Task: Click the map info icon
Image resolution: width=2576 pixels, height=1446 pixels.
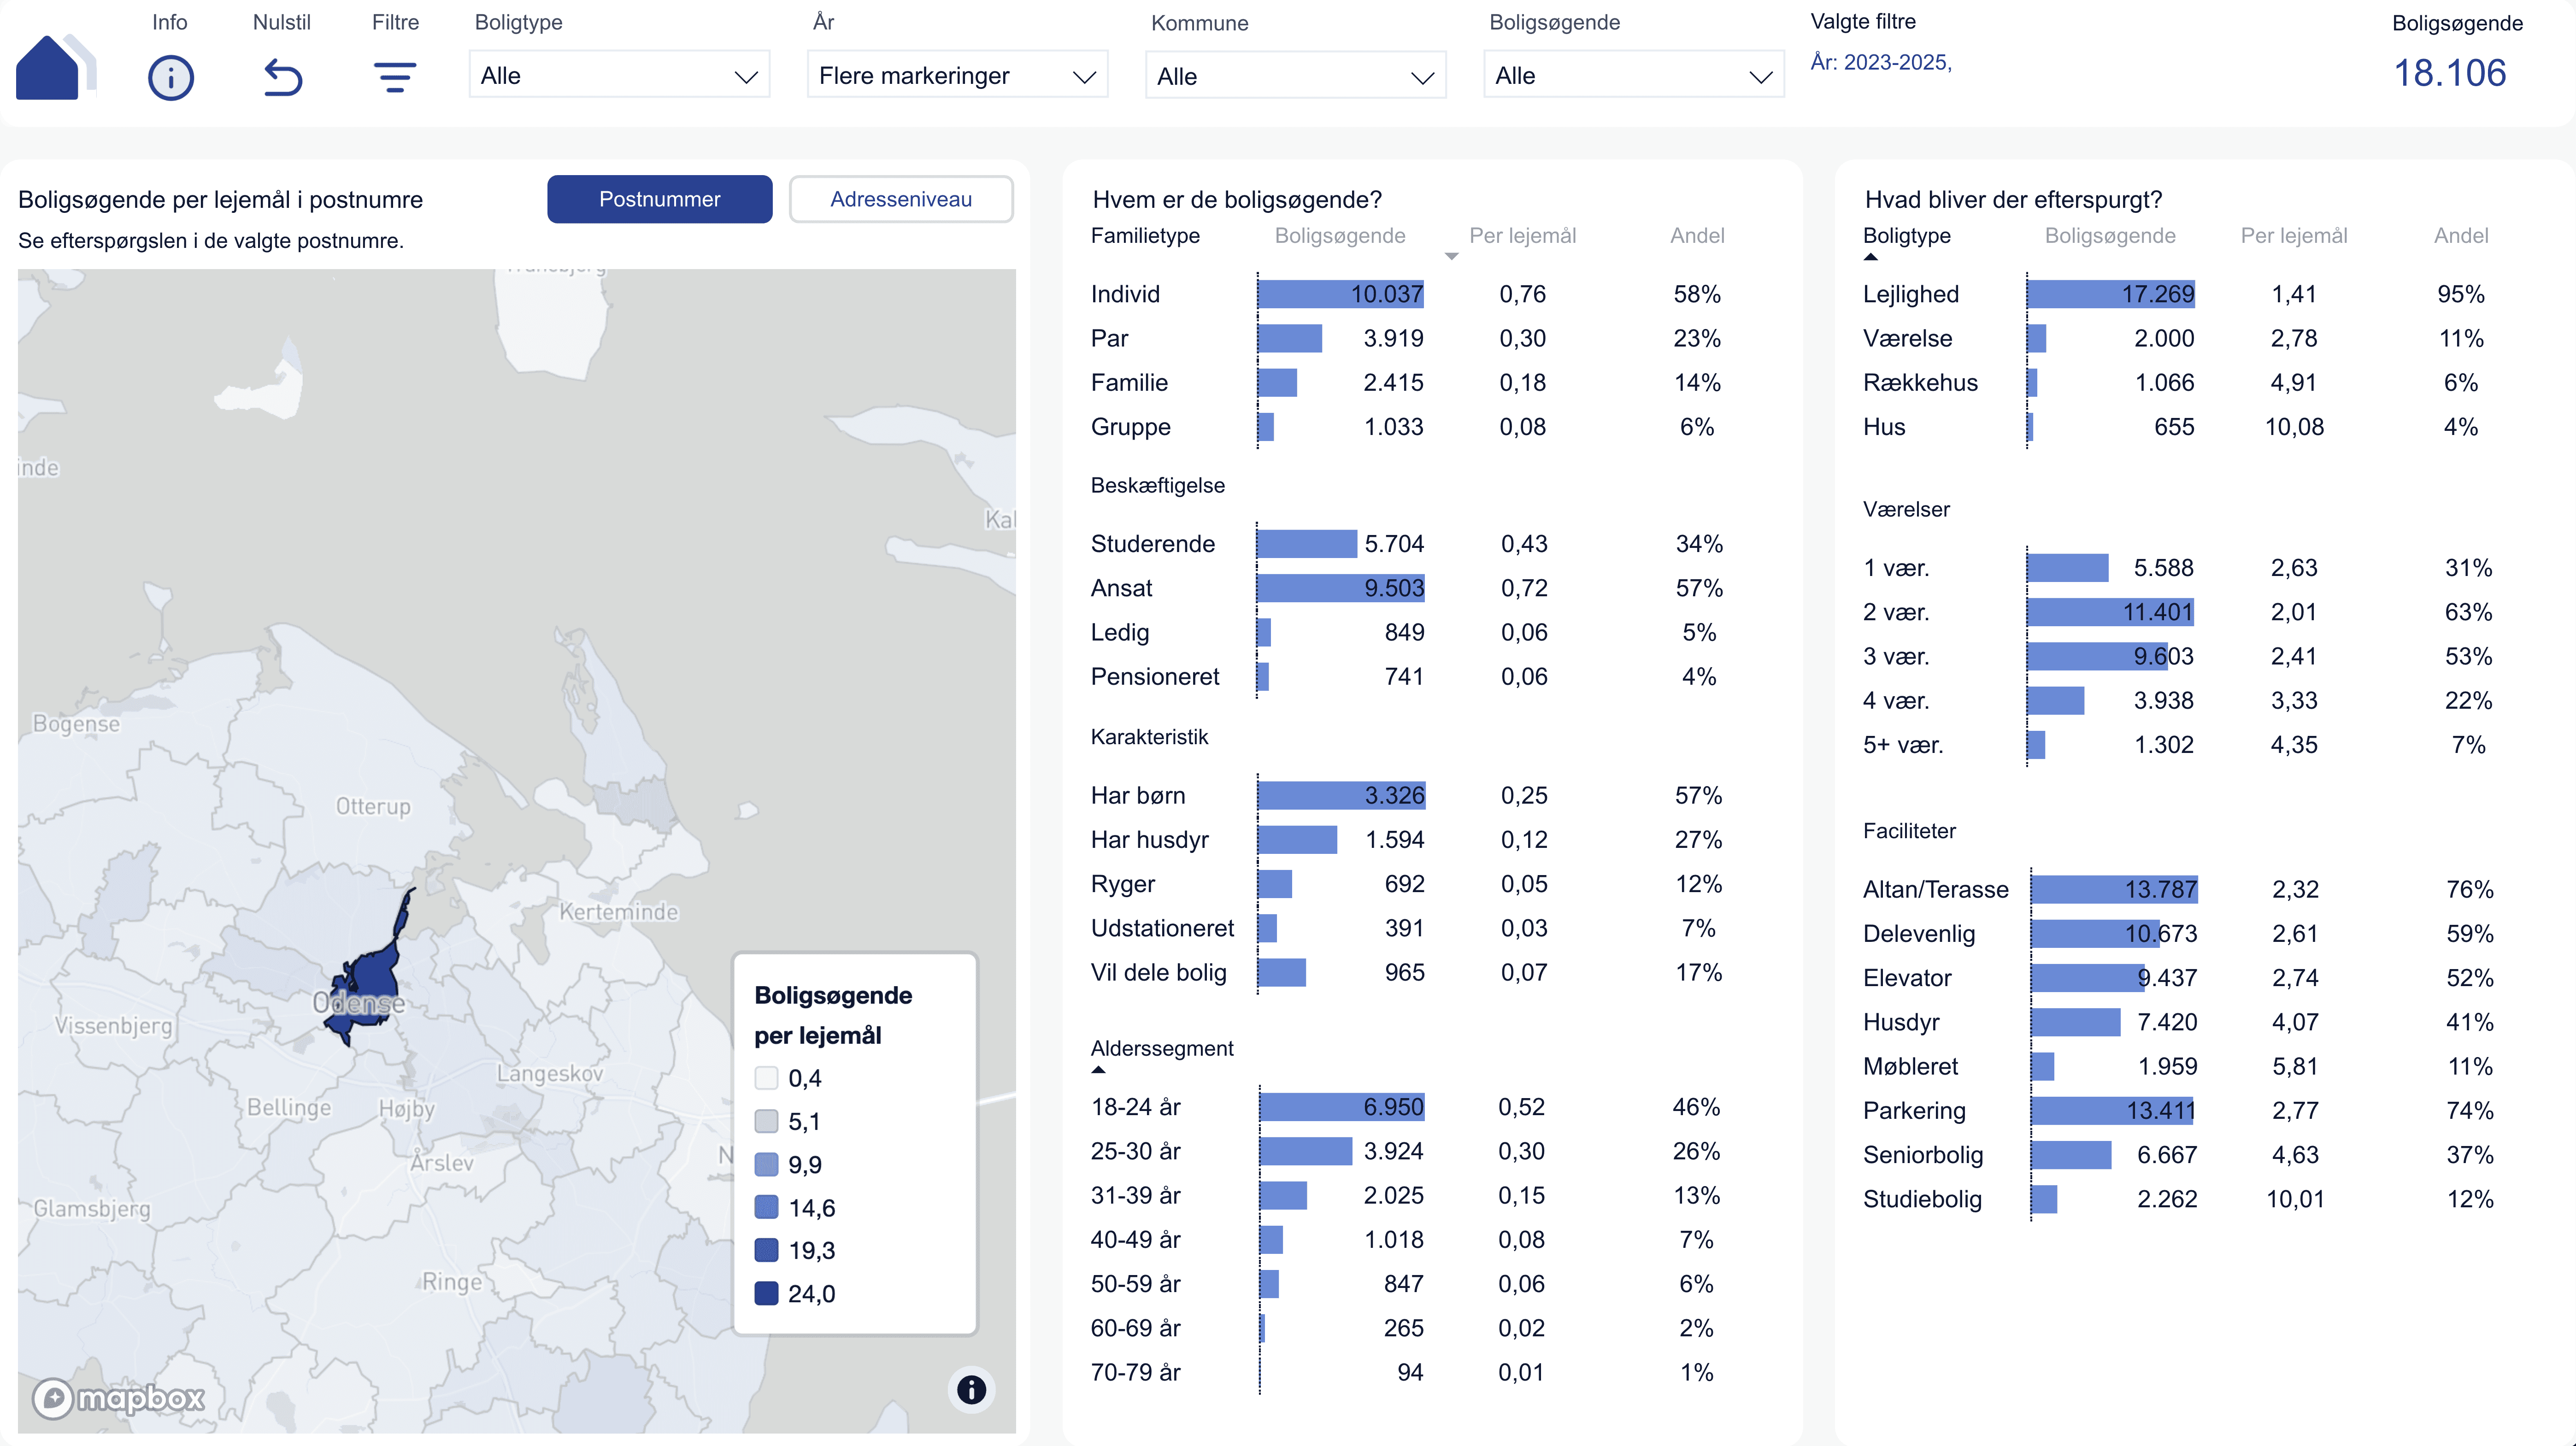Action: pos(971,1389)
